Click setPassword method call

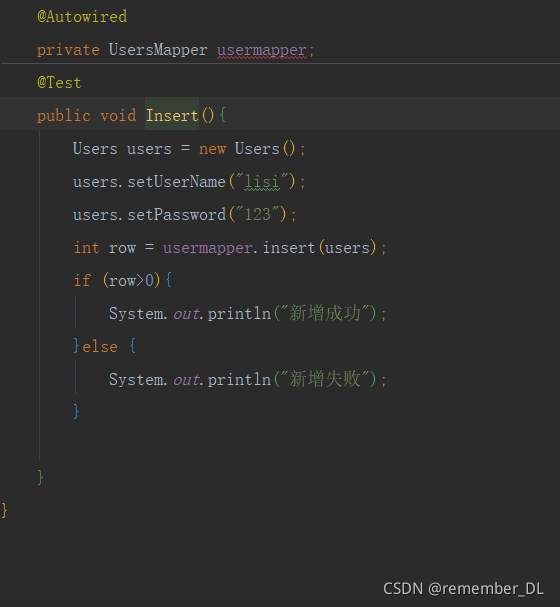point(176,214)
